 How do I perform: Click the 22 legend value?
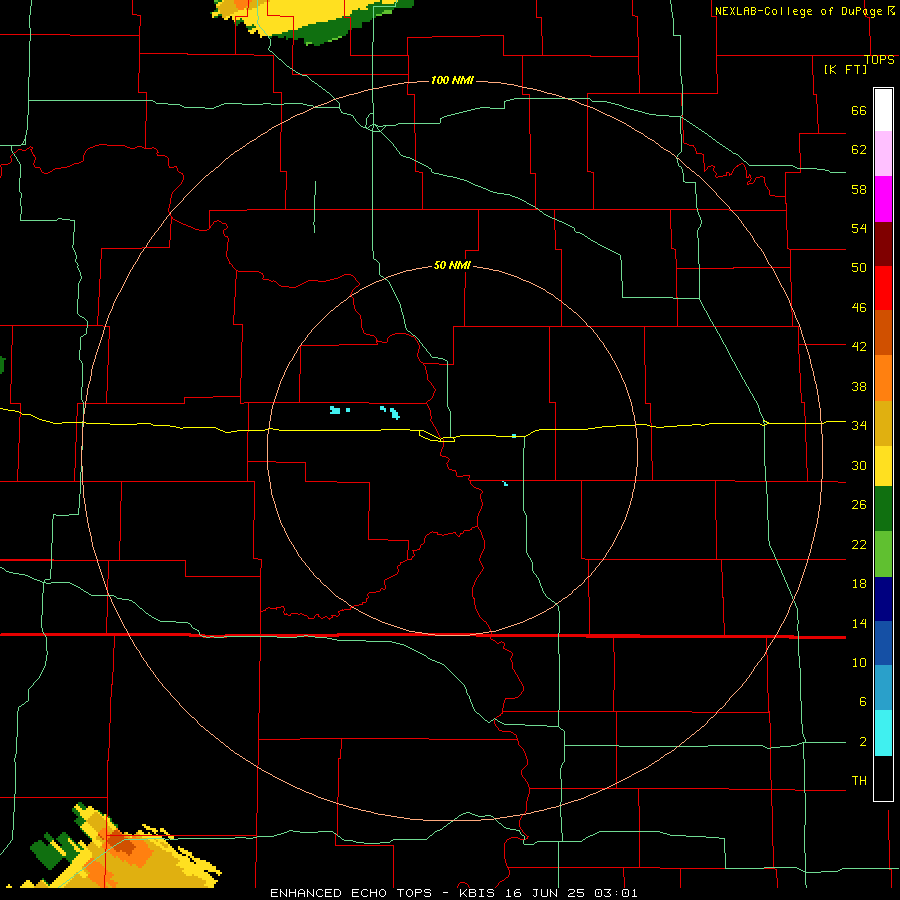[859, 544]
